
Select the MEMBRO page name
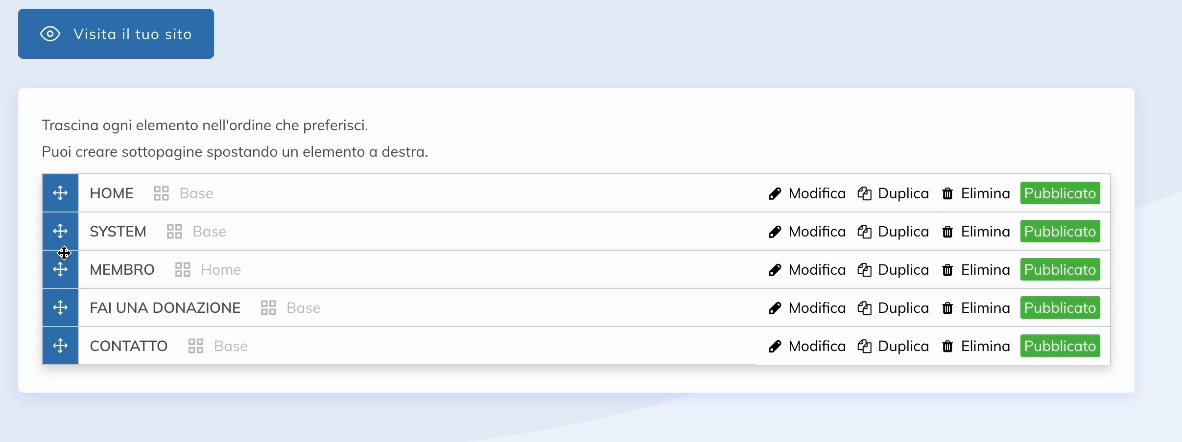tap(122, 270)
